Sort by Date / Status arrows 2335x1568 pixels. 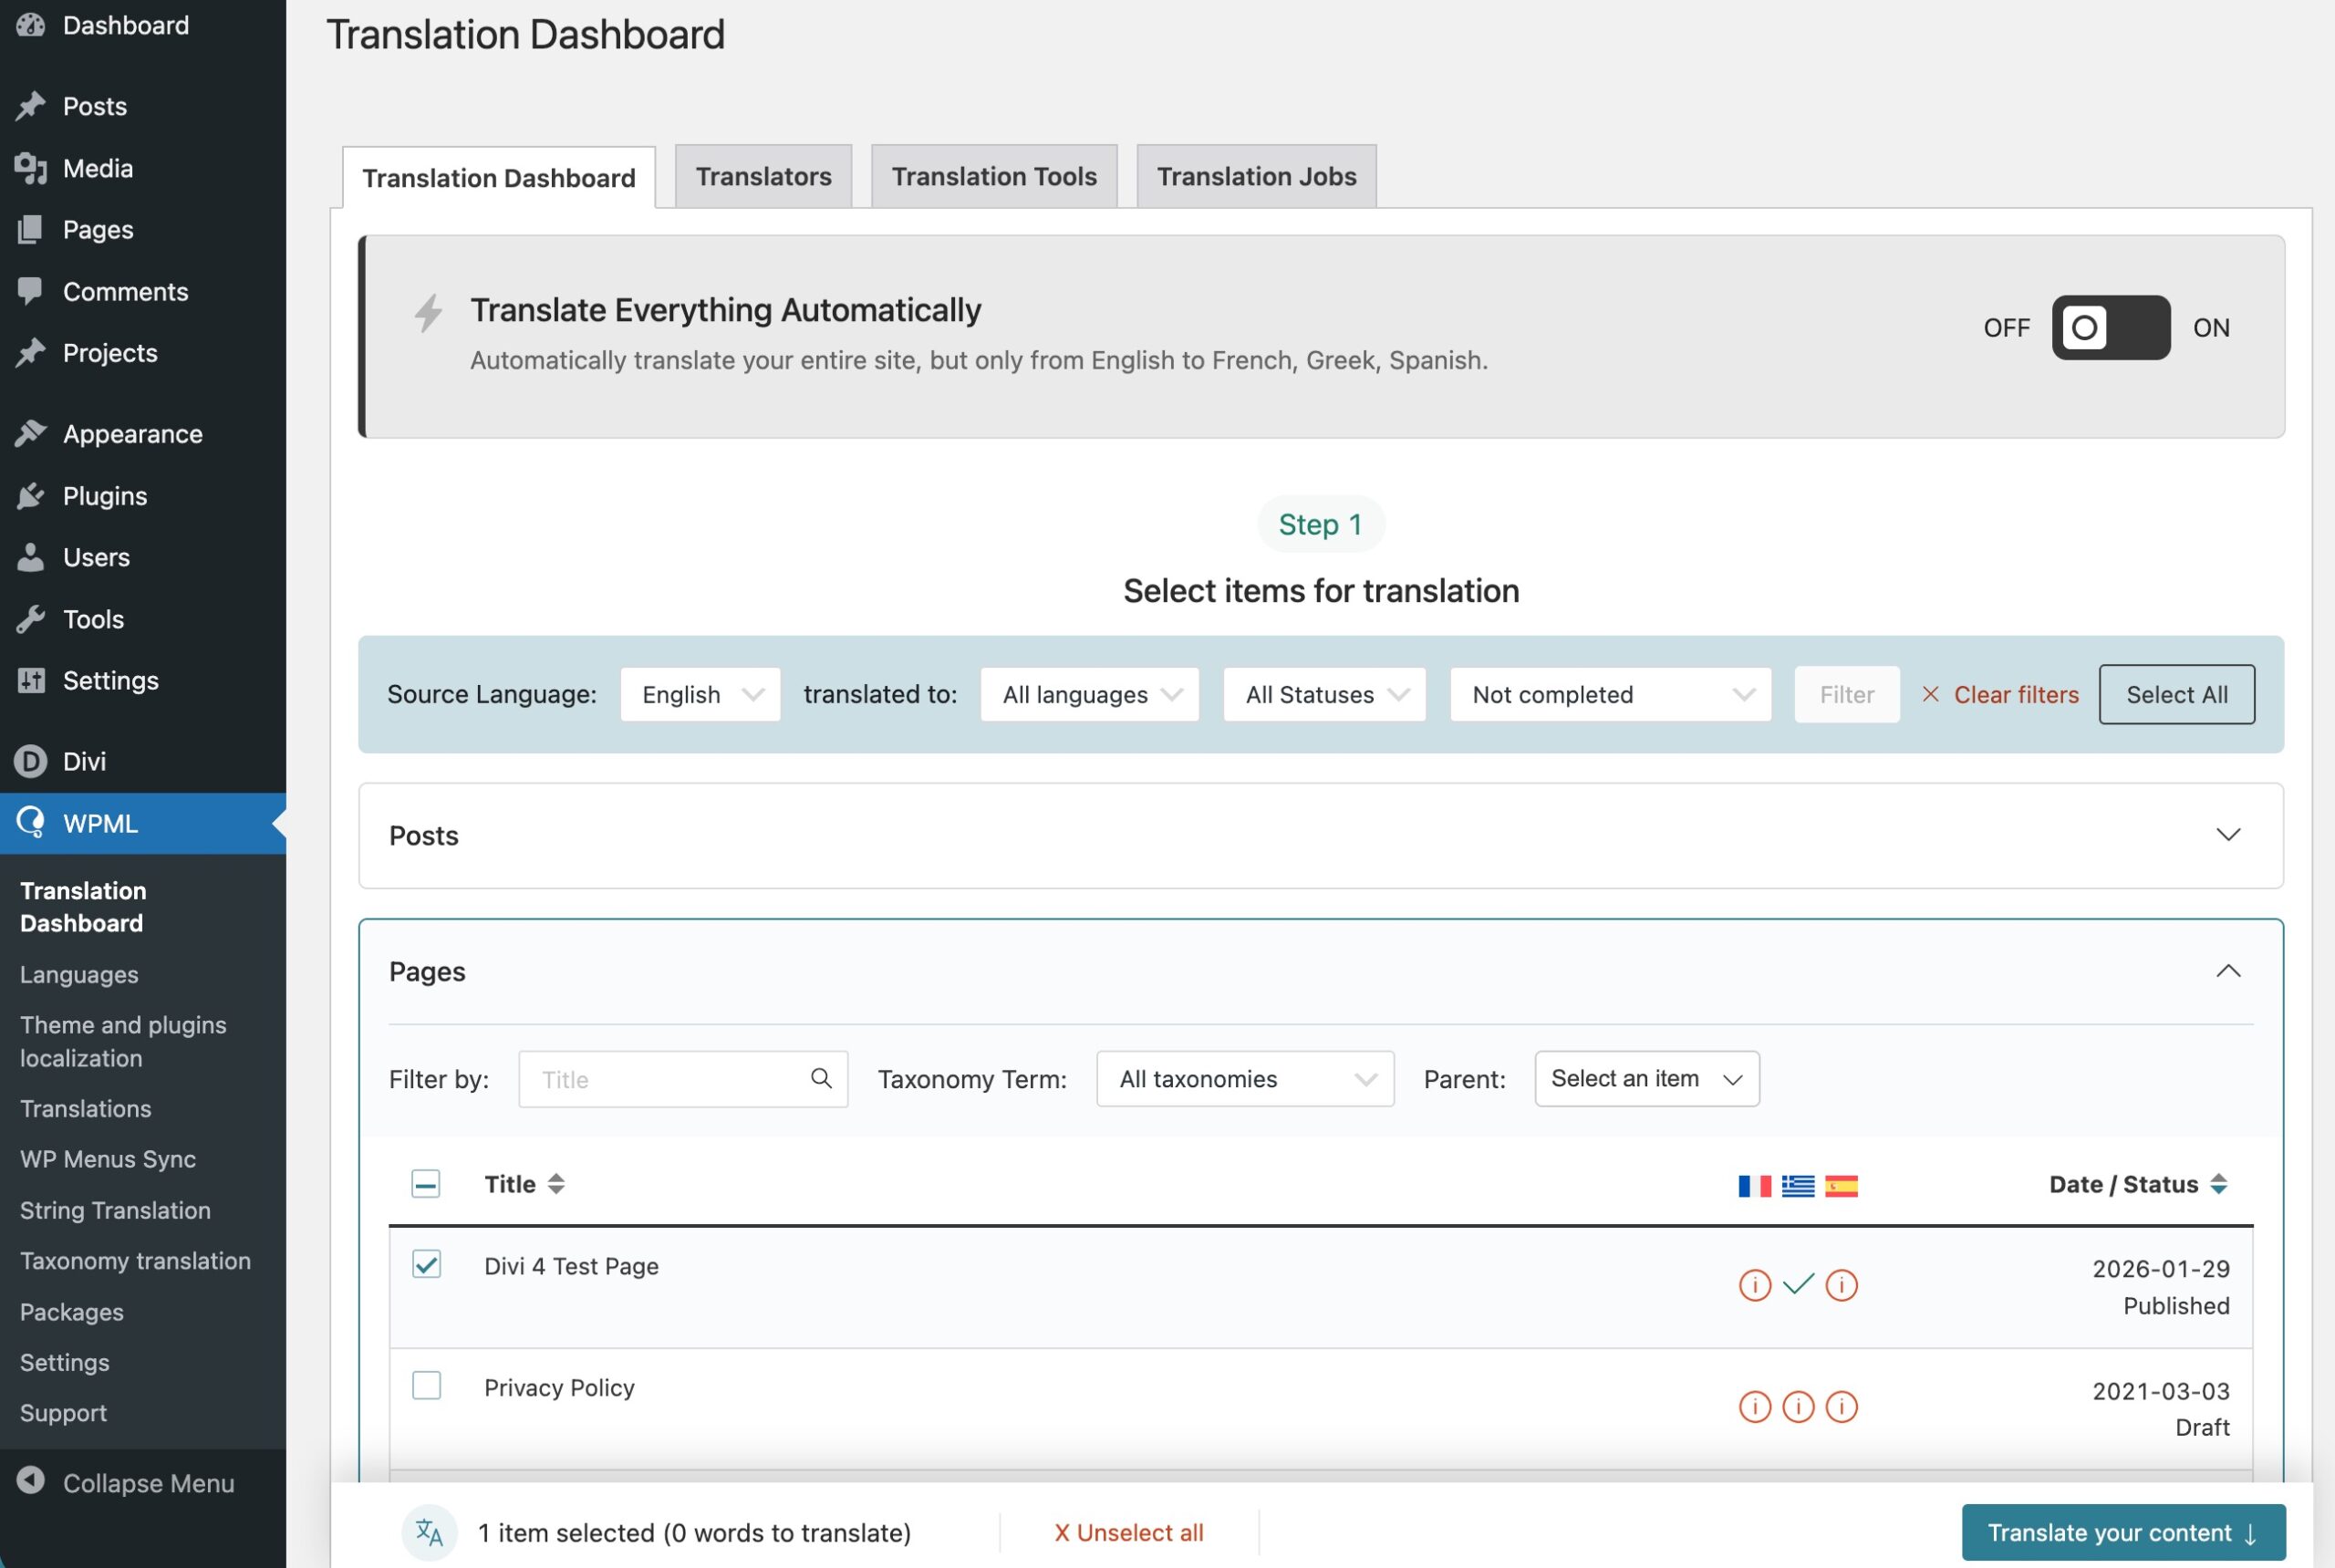[2218, 1184]
